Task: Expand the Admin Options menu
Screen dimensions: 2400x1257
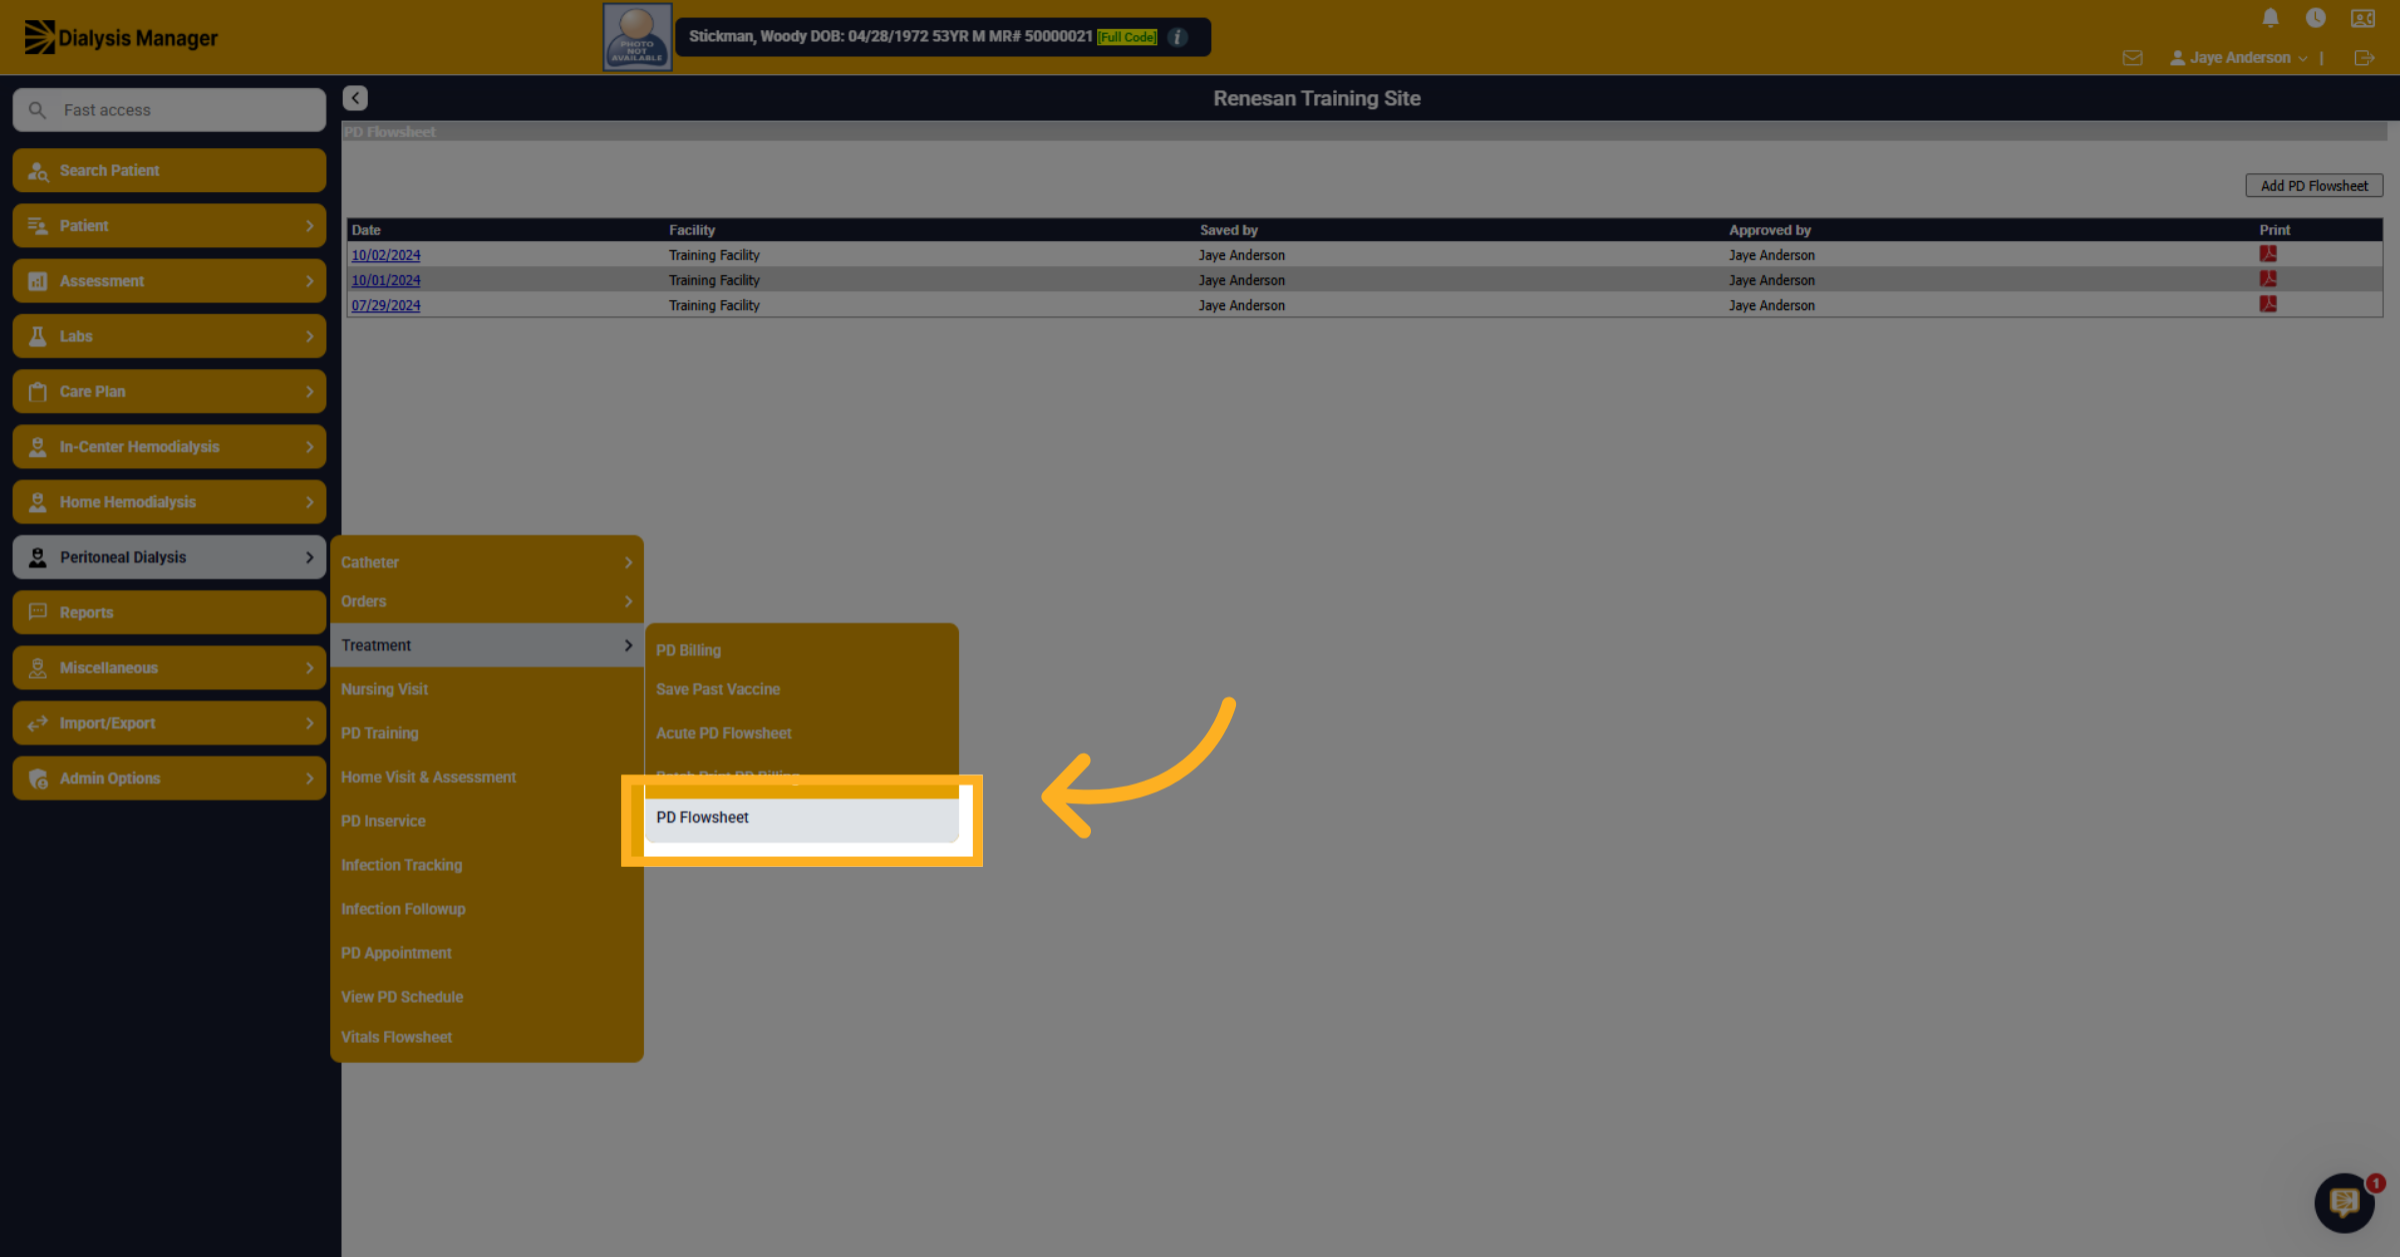Action: pos(169,778)
